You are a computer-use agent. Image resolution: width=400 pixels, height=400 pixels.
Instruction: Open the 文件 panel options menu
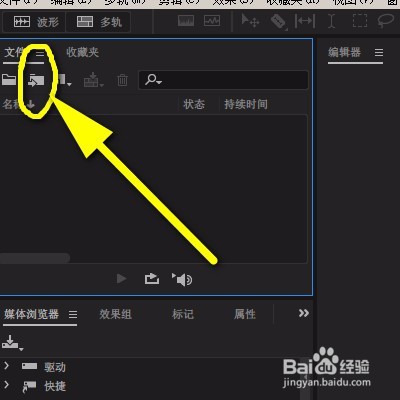click(x=40, y=53)
